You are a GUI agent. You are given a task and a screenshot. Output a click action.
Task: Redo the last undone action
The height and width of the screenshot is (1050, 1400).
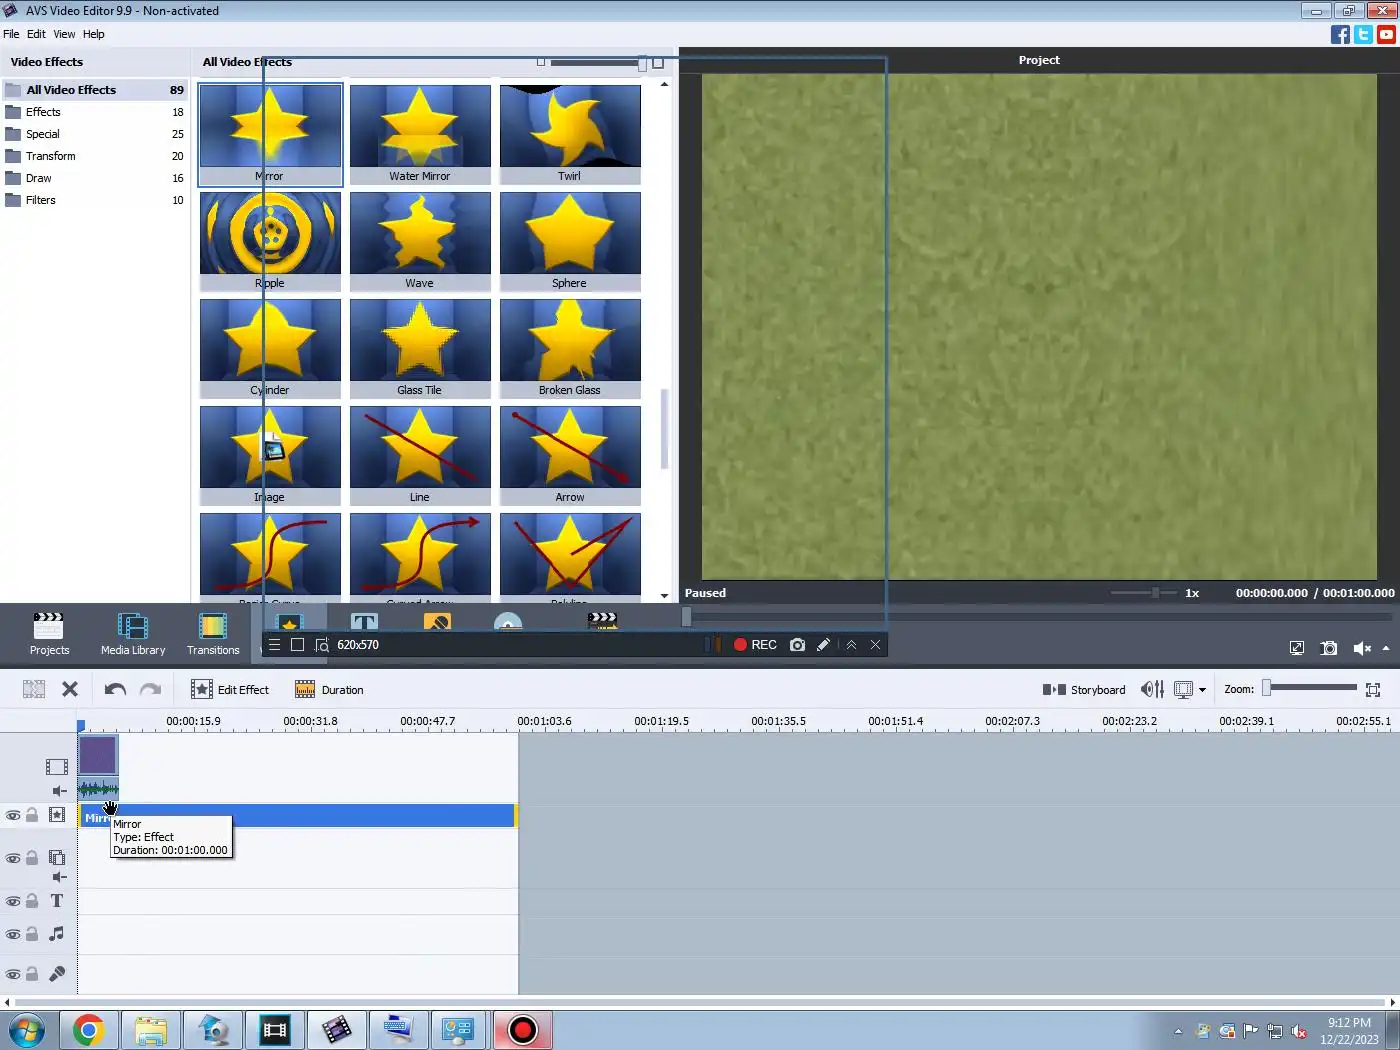(150, 689)
